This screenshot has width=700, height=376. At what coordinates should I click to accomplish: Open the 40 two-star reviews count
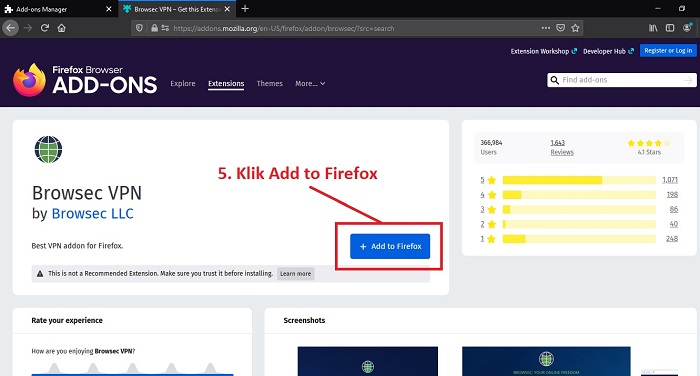point(674,224)
